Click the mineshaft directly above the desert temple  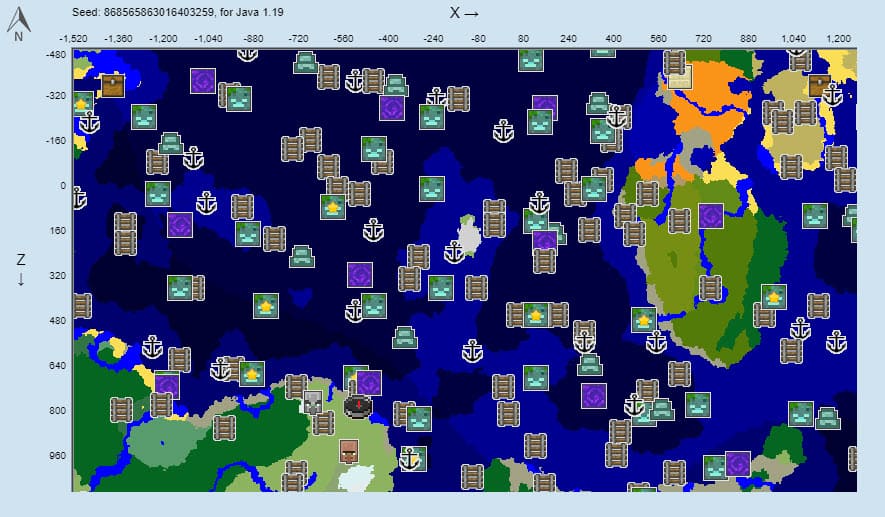click(x=674, y=61)
